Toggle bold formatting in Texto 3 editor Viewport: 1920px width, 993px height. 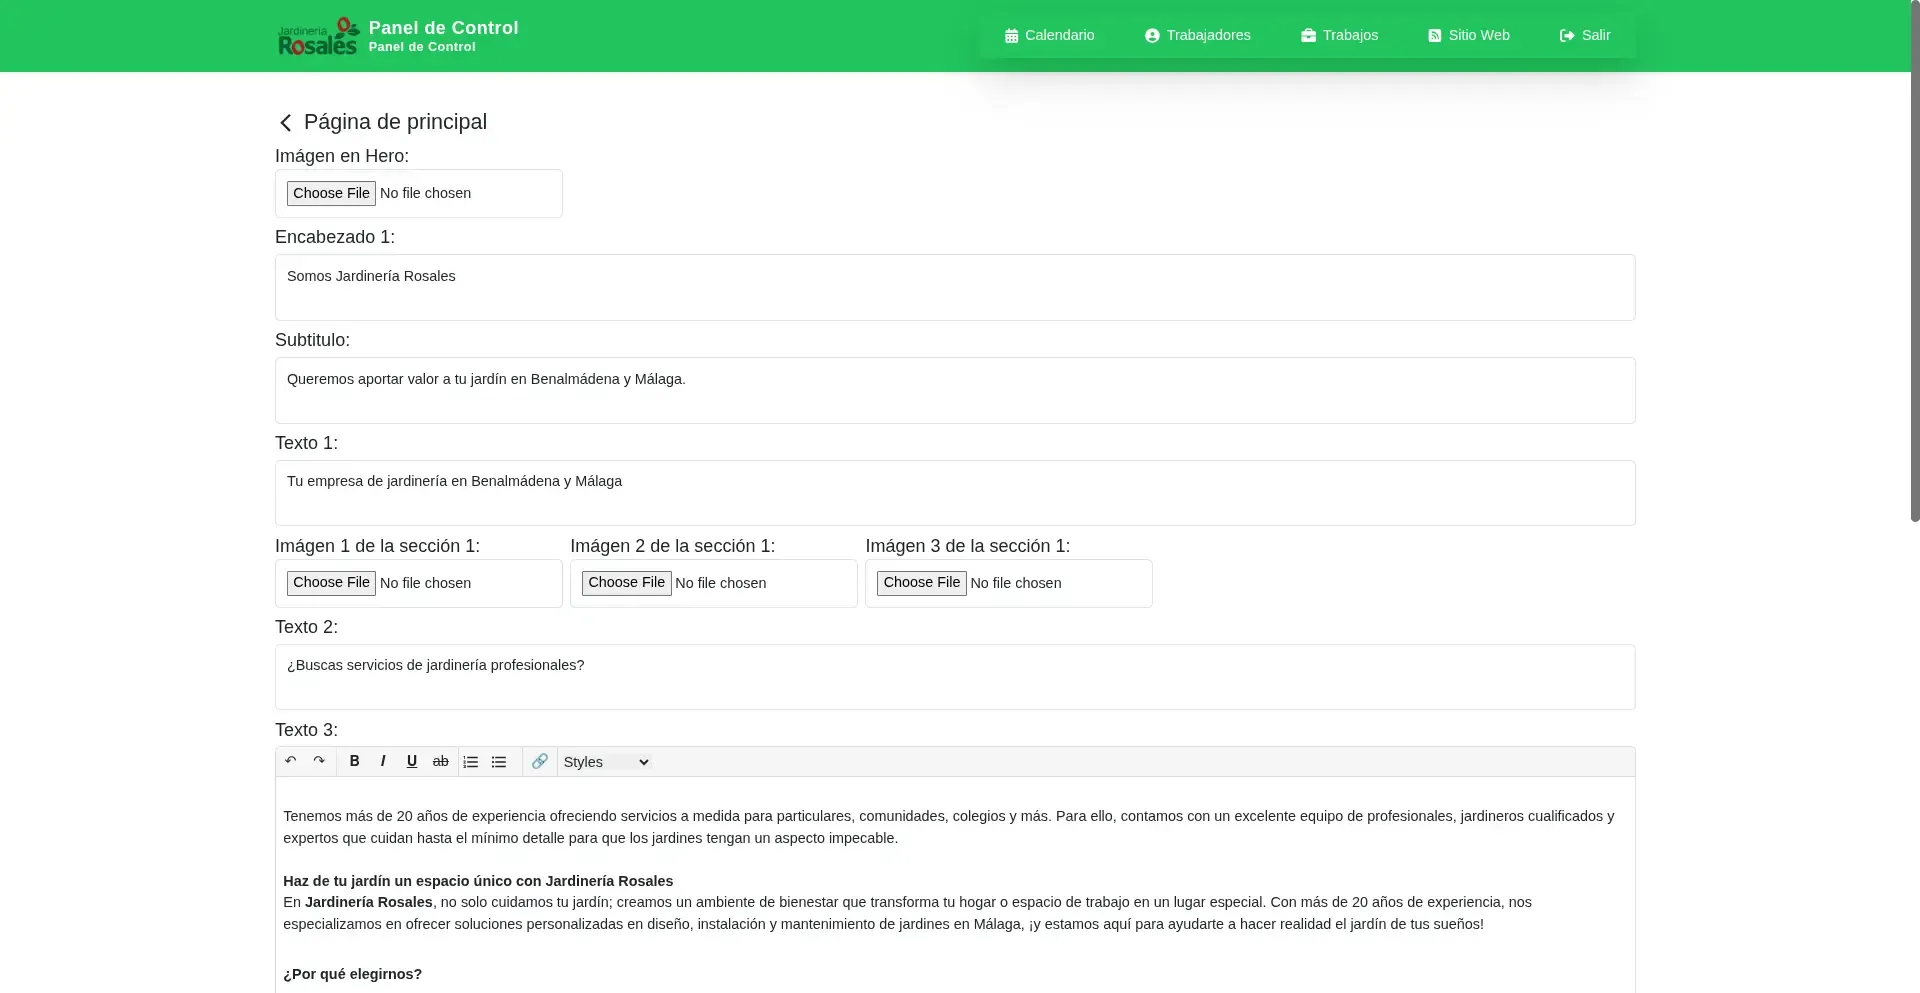click(x=354, y=761)
